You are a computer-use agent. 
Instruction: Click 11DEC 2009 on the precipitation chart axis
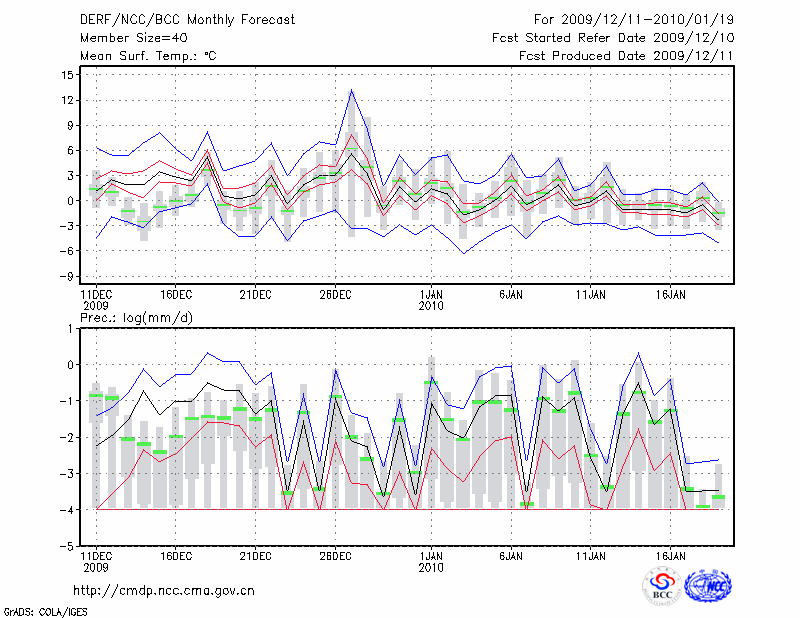pos(96,559)
